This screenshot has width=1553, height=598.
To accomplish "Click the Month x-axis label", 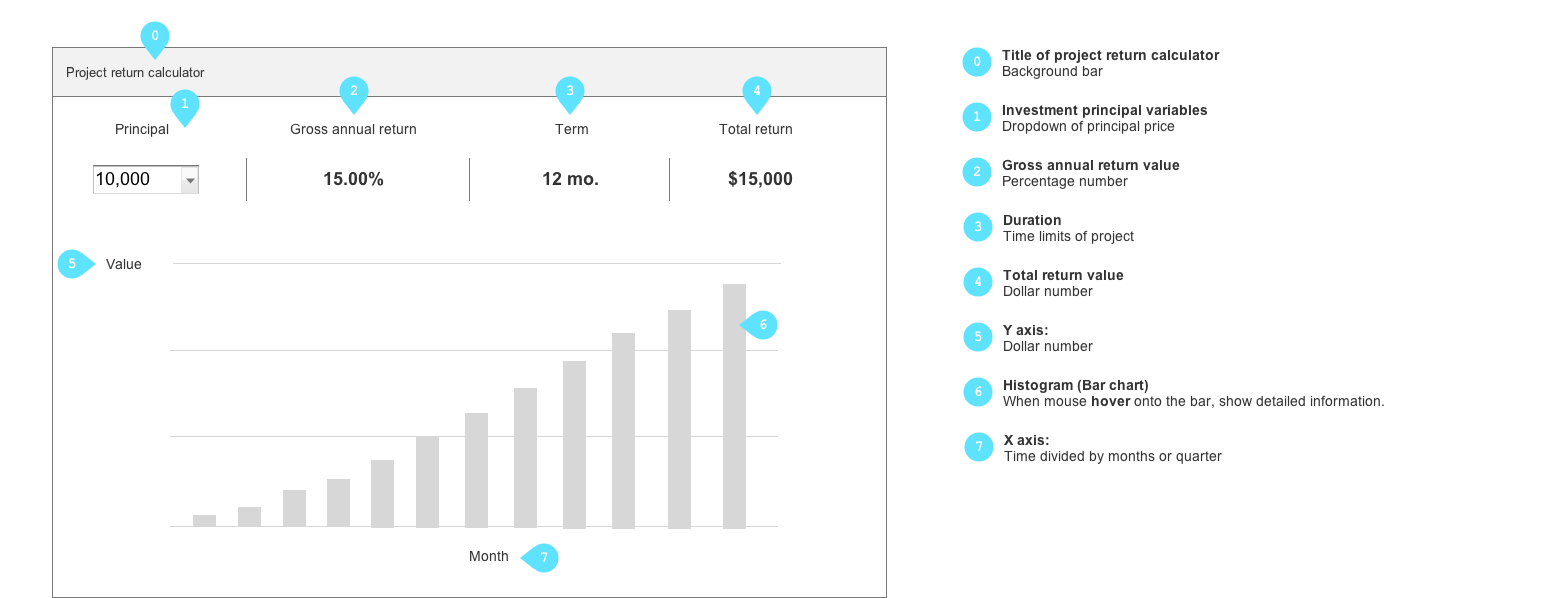I will point(489,556).
